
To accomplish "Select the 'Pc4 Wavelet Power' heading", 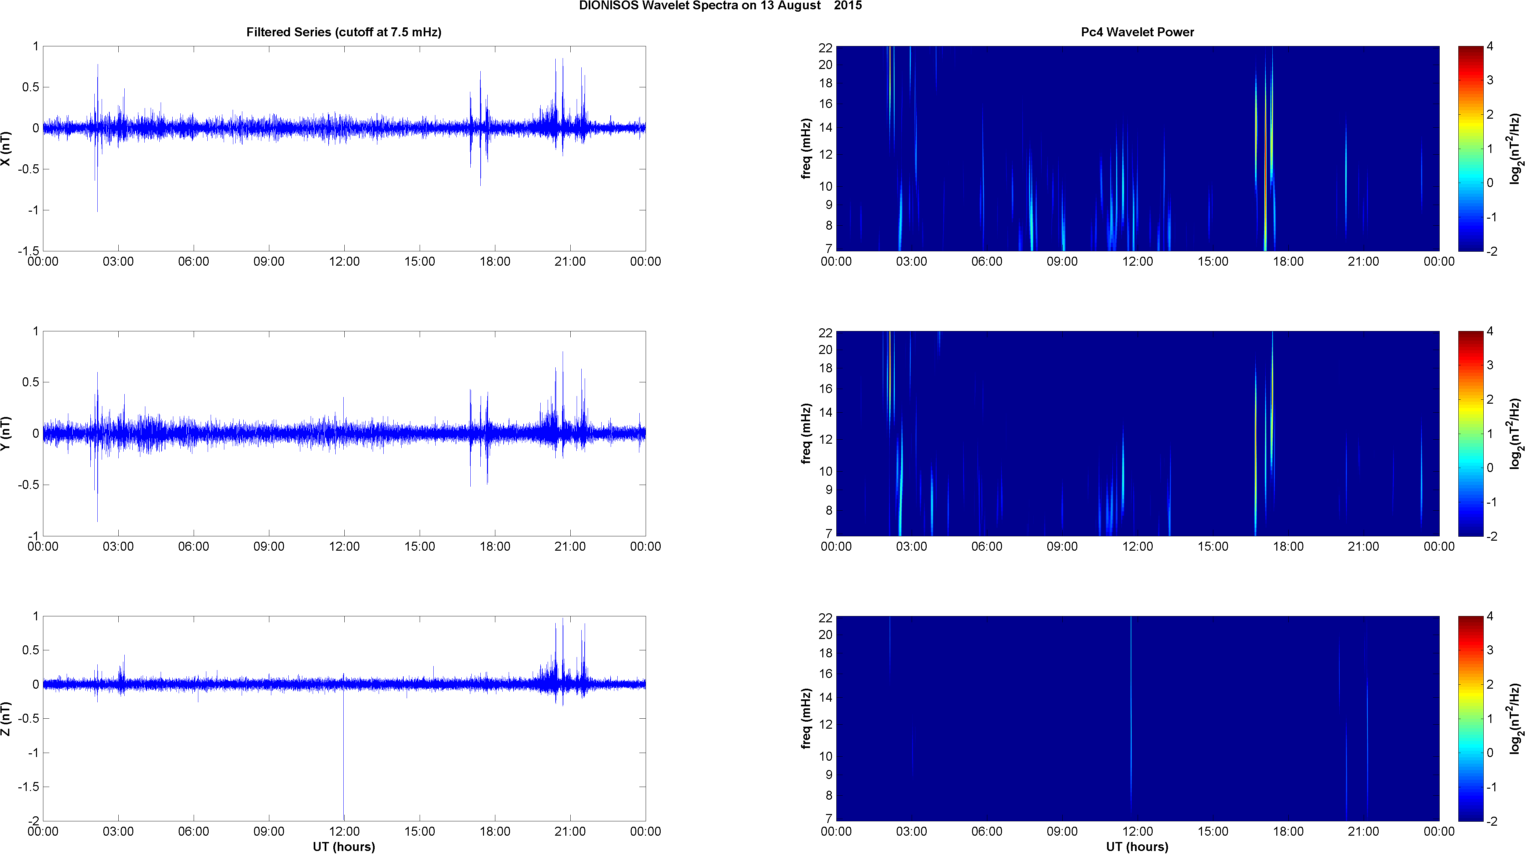I will tap(1137, 32).
